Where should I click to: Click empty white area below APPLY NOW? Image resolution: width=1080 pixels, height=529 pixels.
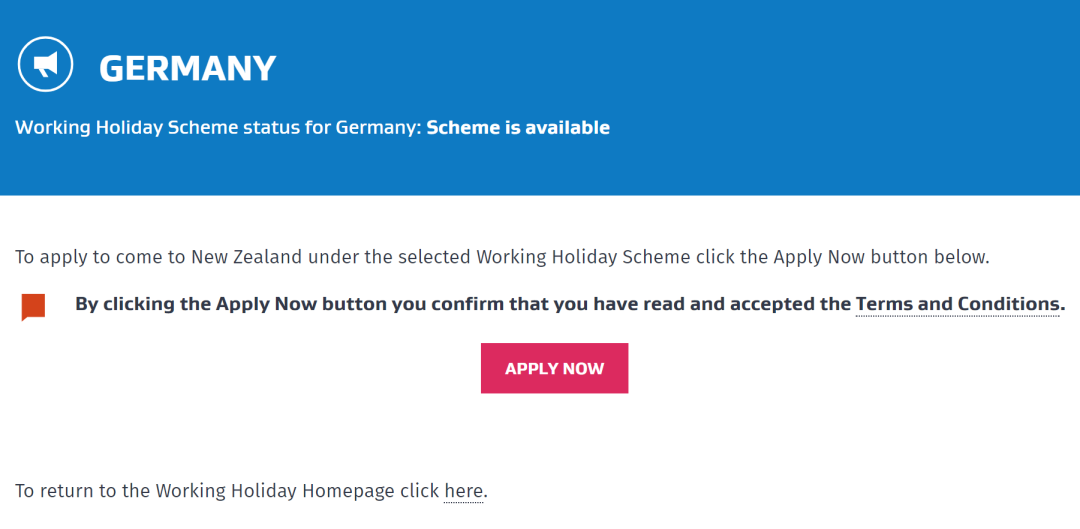[554, 434]
